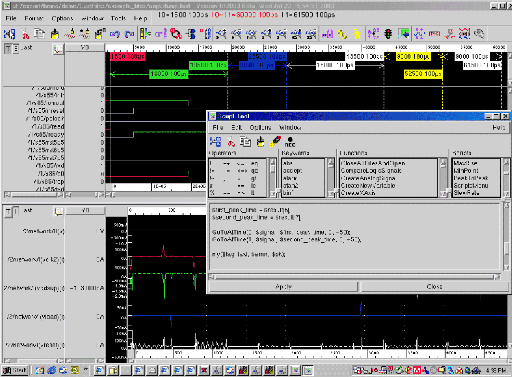Open the File menu in Script Tool window
The image size is (512, 377).
[x=218, y=127]
